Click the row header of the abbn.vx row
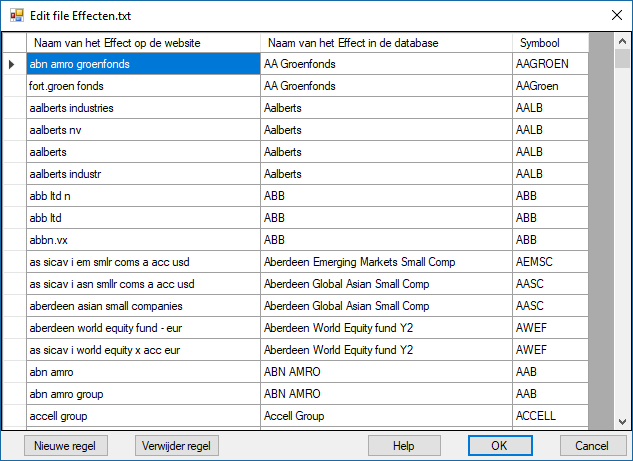This screenshot has height=461, width=633. point(14,240)
